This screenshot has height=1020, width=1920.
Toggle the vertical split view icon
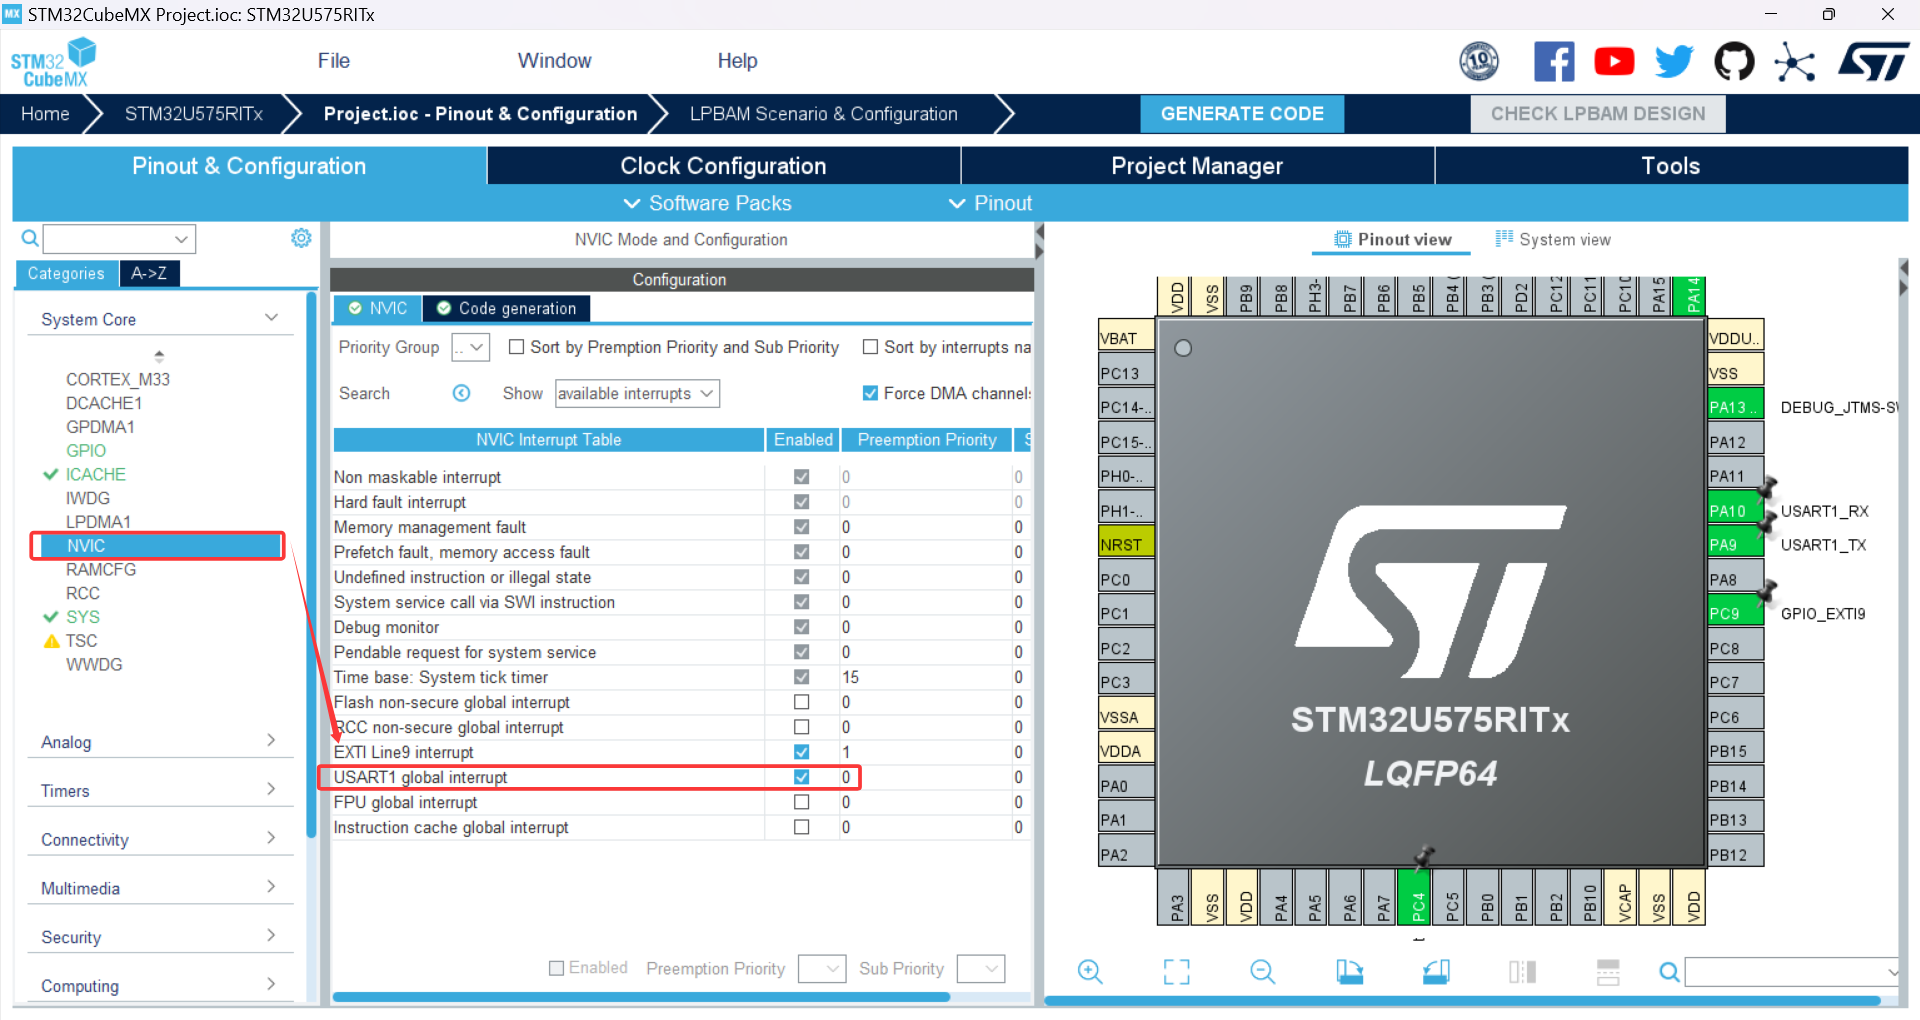pos(1522,971)
